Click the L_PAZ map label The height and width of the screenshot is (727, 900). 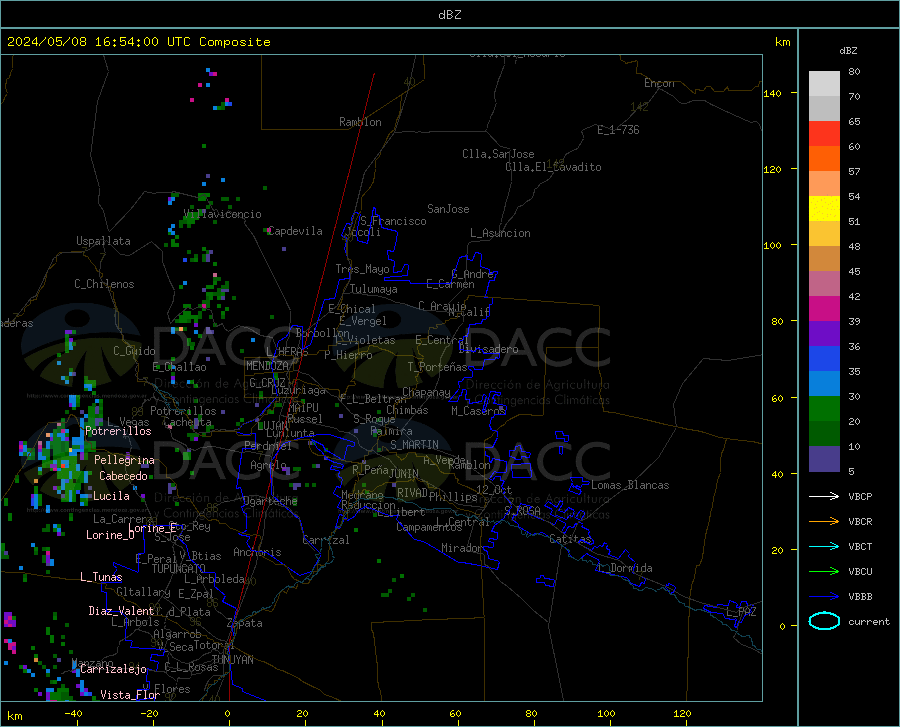pyautogui.click(x=742, y=612)
